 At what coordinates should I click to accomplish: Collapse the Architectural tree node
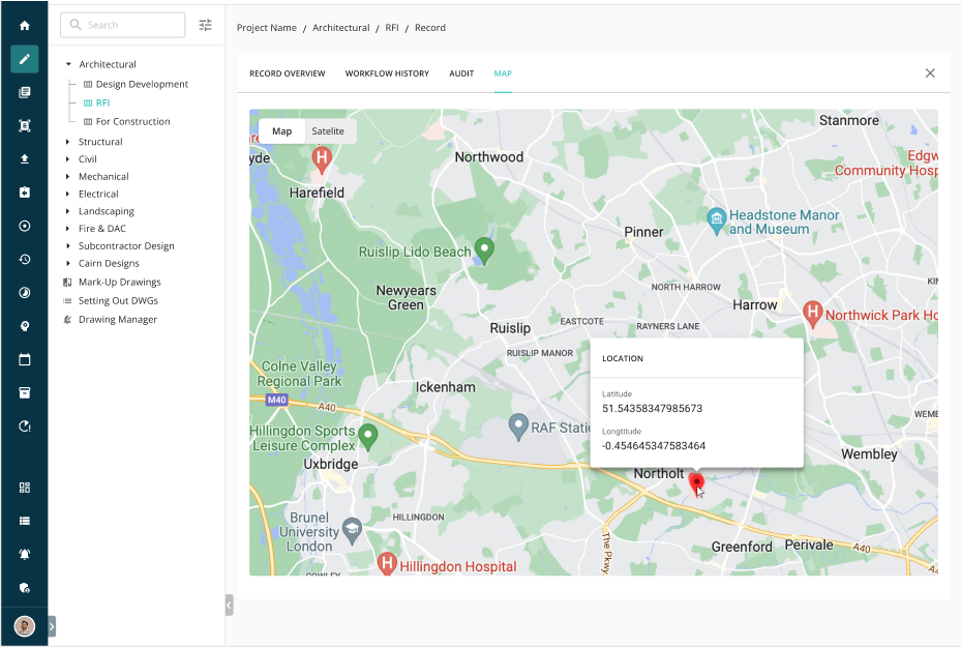tap(68, 64)
